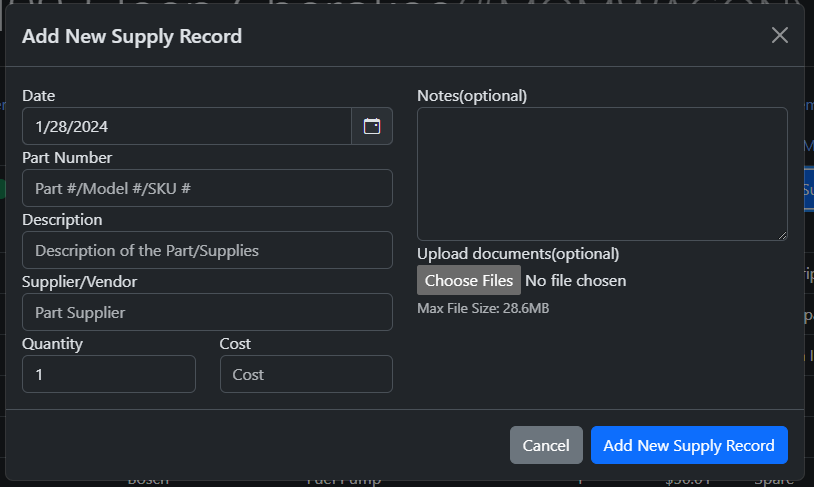The height and width of the screenshot is (487, 814).
Task: Click the No file chosen text
Action: click(x=576, y=281)
